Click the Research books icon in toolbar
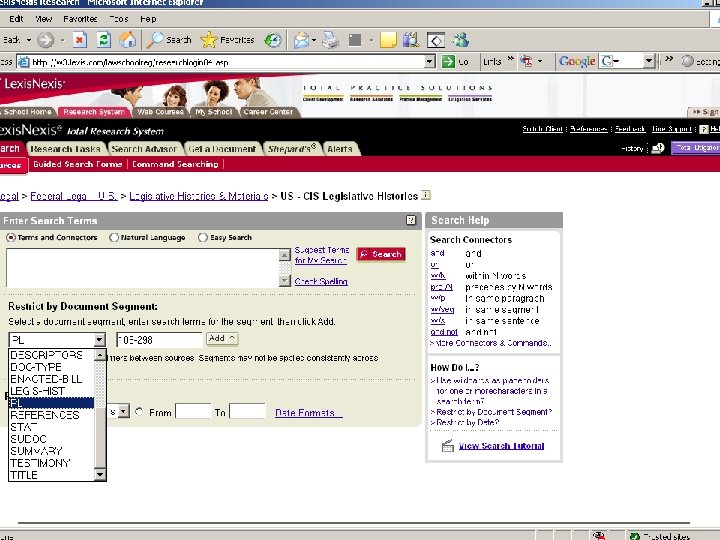 [411, 40]
